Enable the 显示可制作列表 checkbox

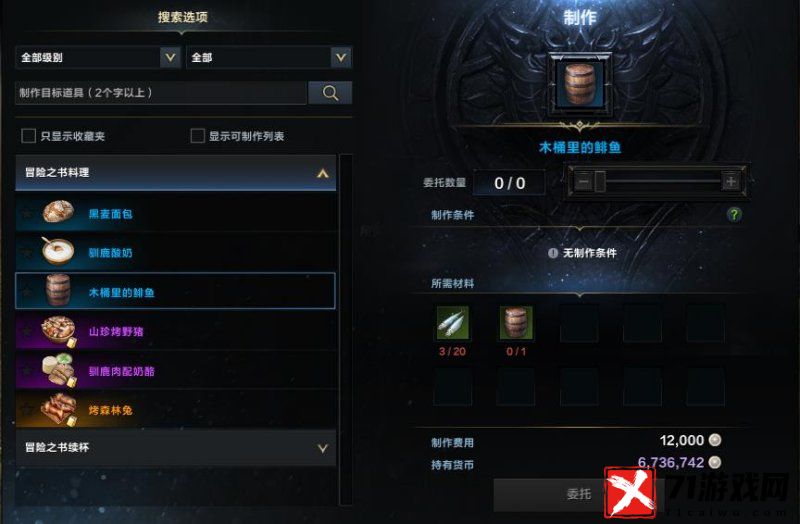(x=197, y=136)
